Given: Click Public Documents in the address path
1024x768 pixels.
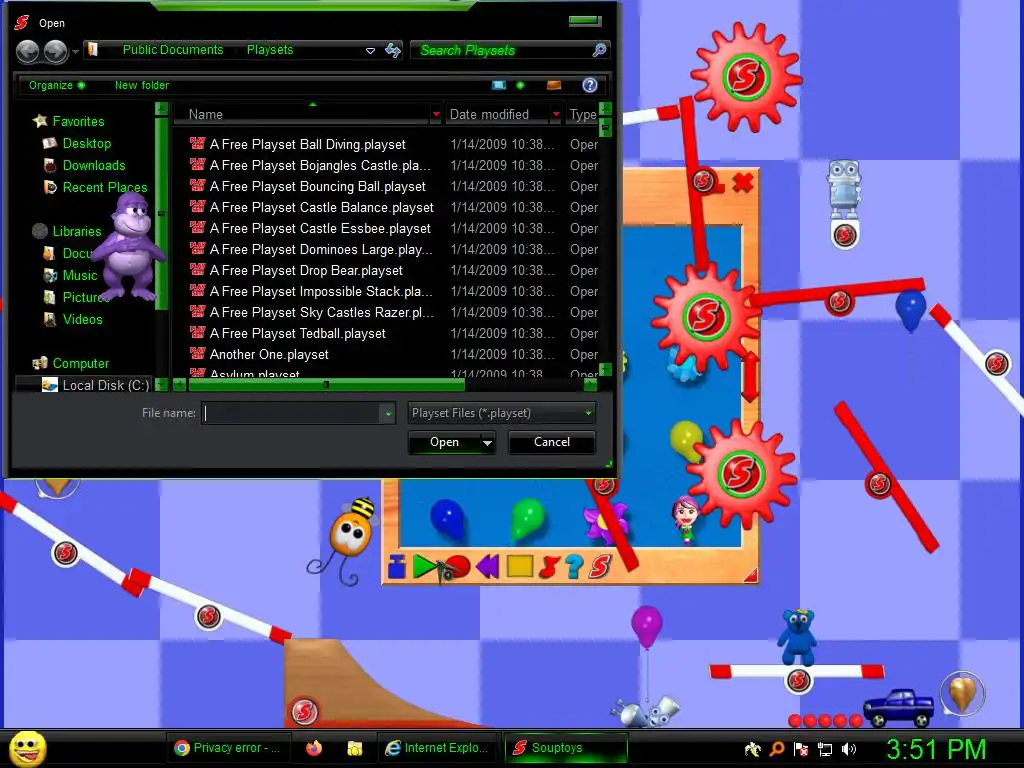Looking at the screenshot, I should (173, 50).
